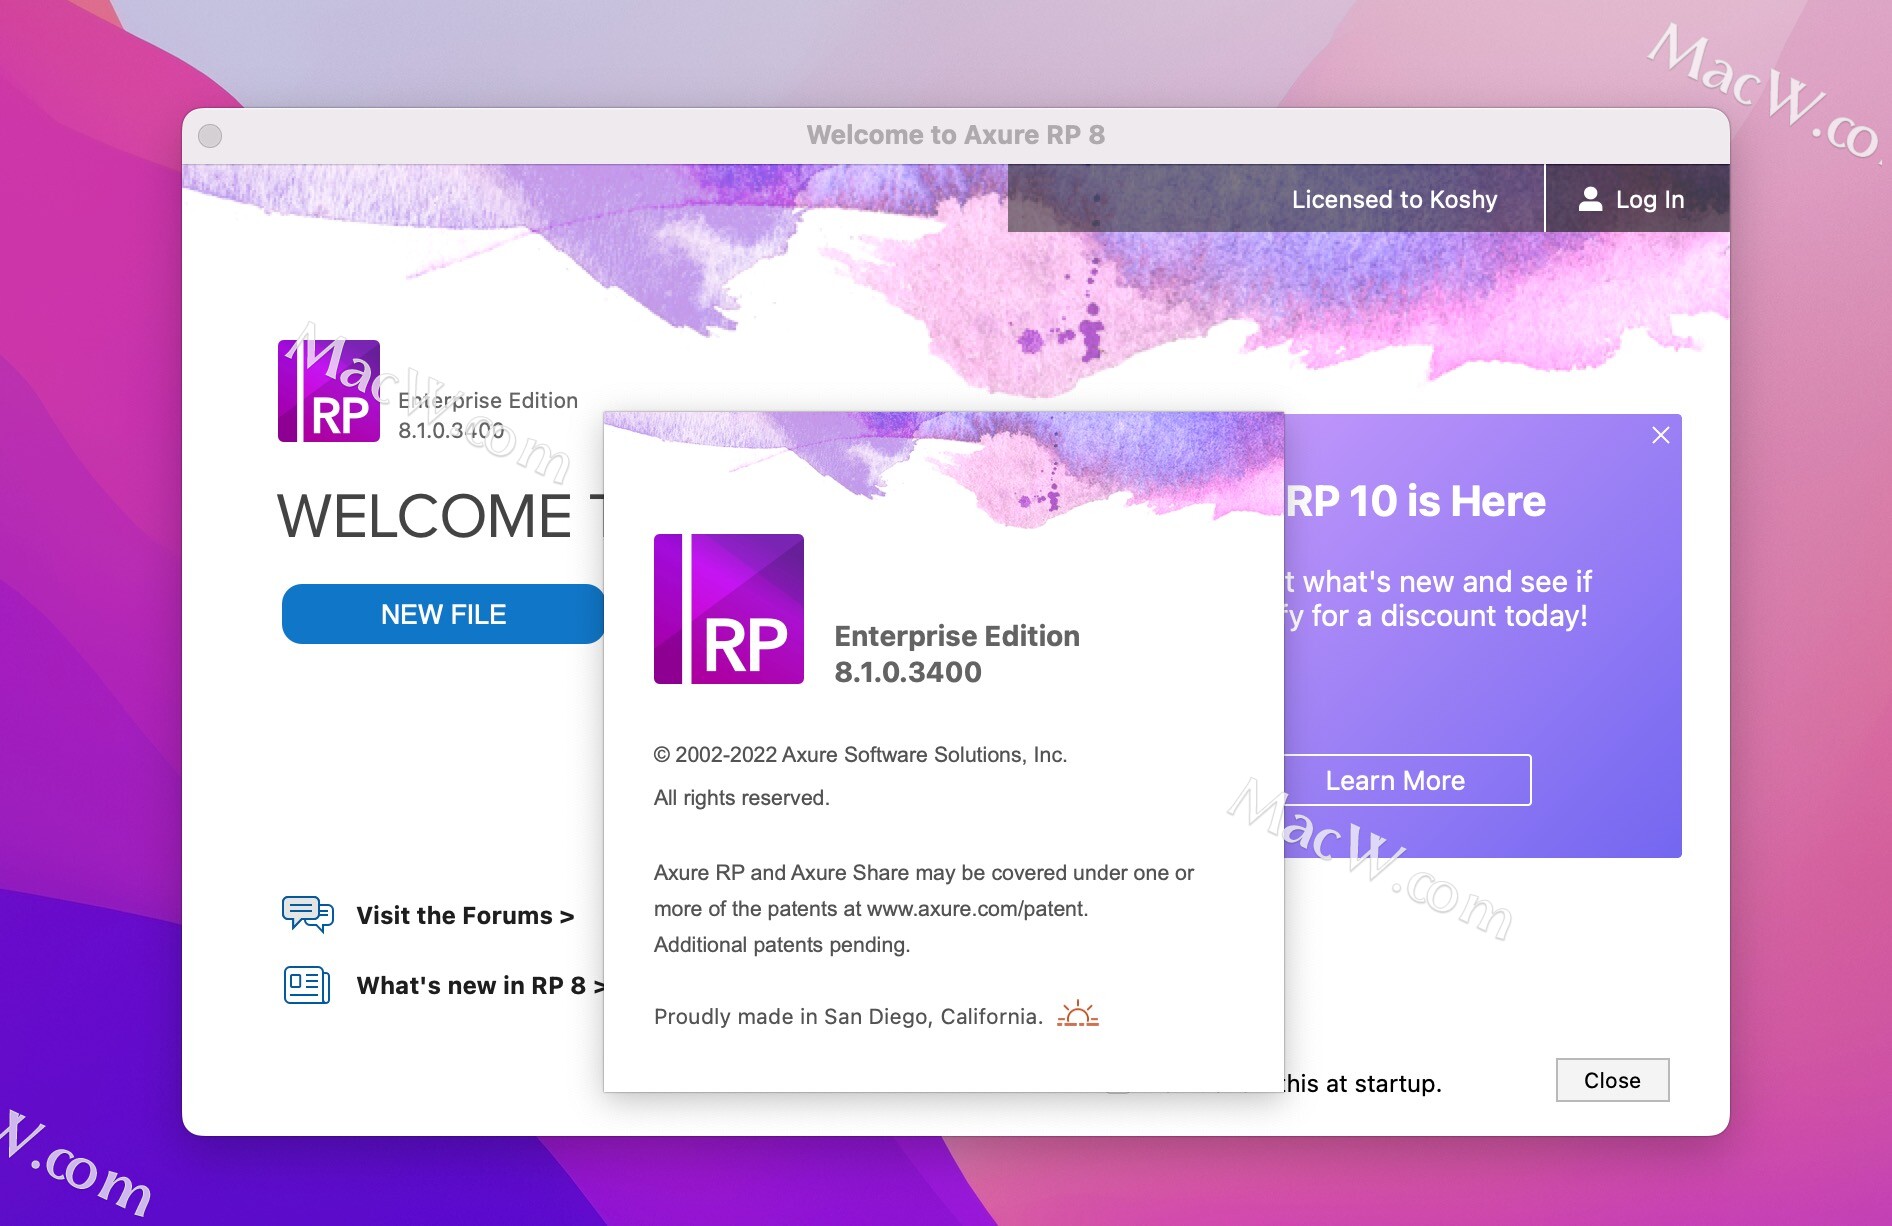This screenshot has height=1226, width=1892.
Task: Click the small RP logo above the WELCOME heading
Action: 329,391
